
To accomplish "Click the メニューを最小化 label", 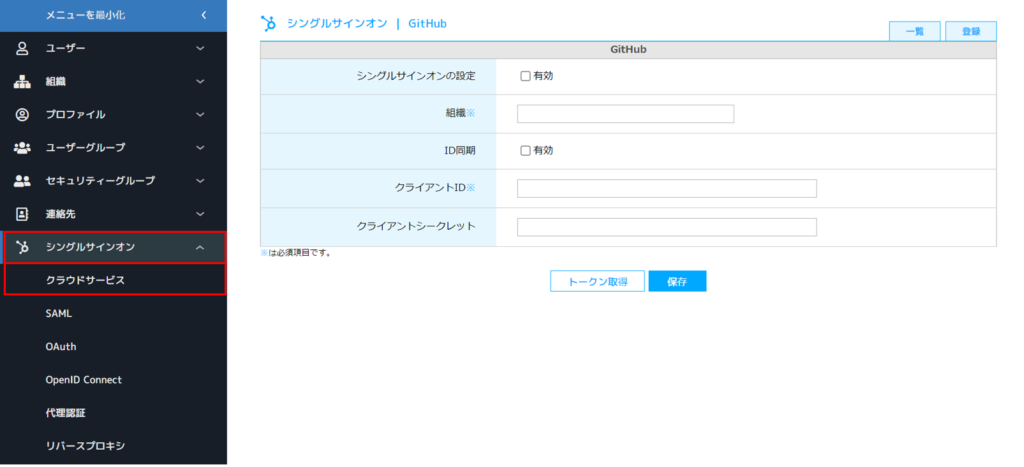I will 86,15.
